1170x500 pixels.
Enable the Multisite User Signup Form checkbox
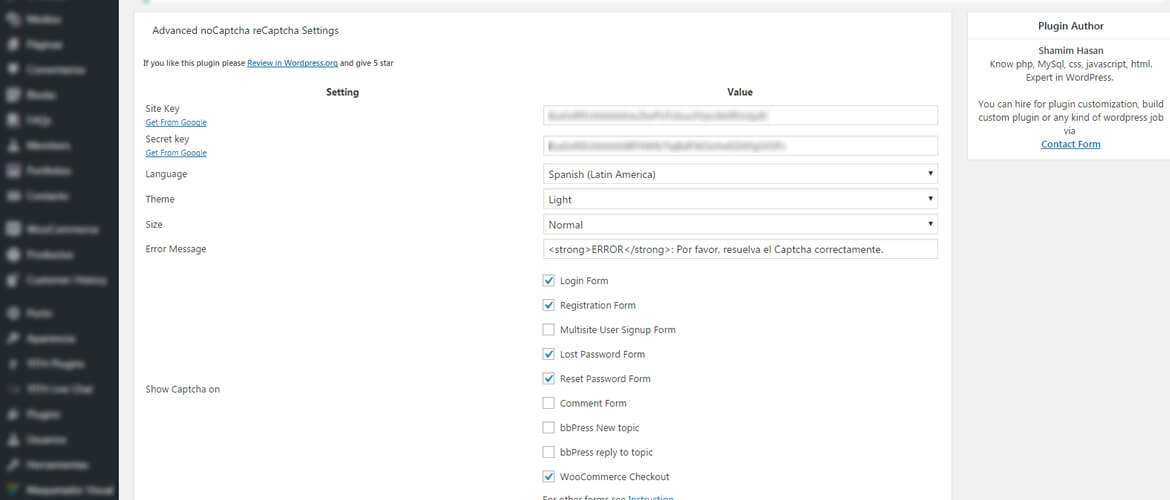click(x=548, y=330)
